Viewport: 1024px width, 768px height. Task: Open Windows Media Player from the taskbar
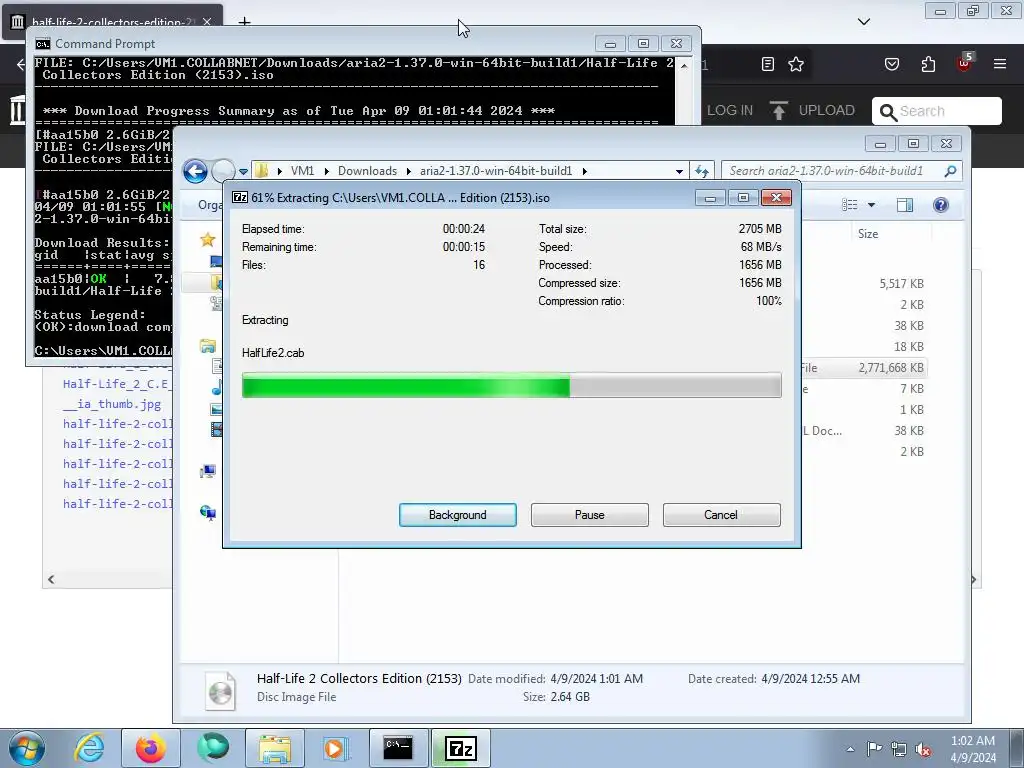(336, 748)
